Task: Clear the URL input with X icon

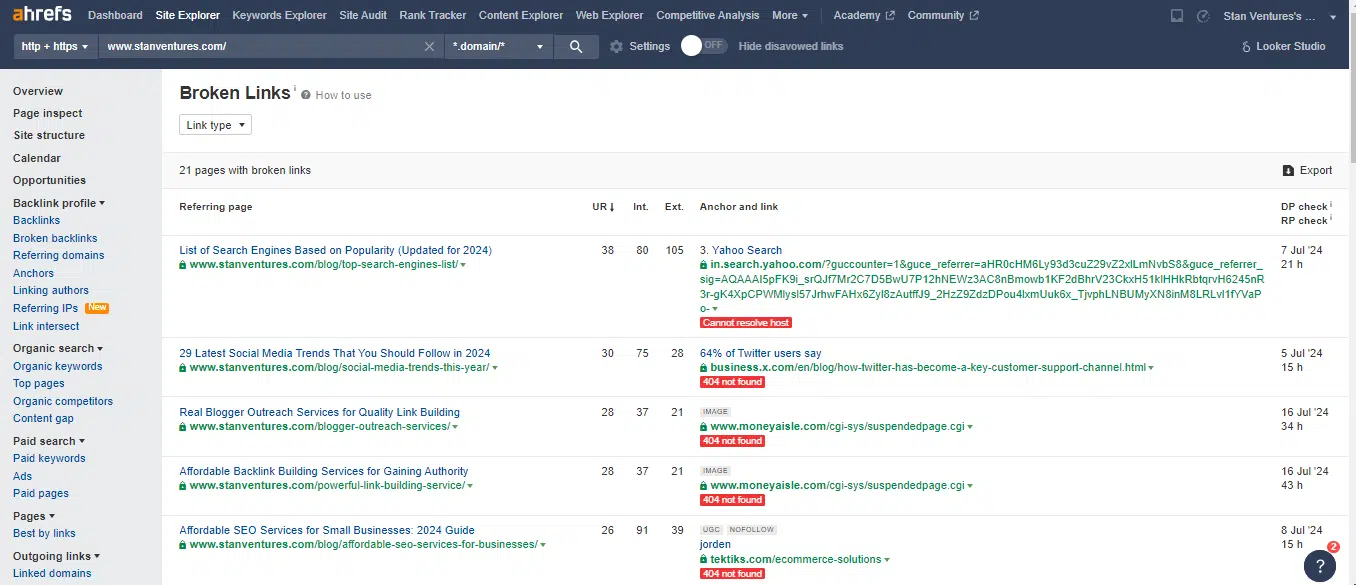Action: [x=429, y=47]
